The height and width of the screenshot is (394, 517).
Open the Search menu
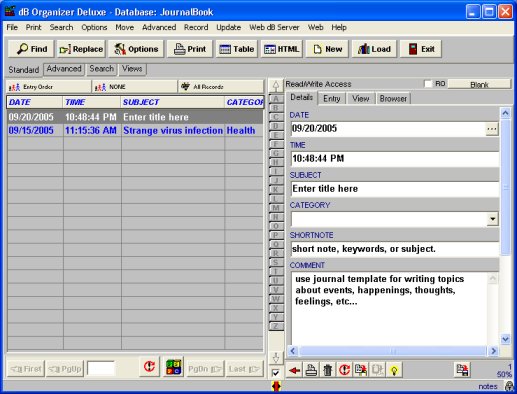coord(61,27)
